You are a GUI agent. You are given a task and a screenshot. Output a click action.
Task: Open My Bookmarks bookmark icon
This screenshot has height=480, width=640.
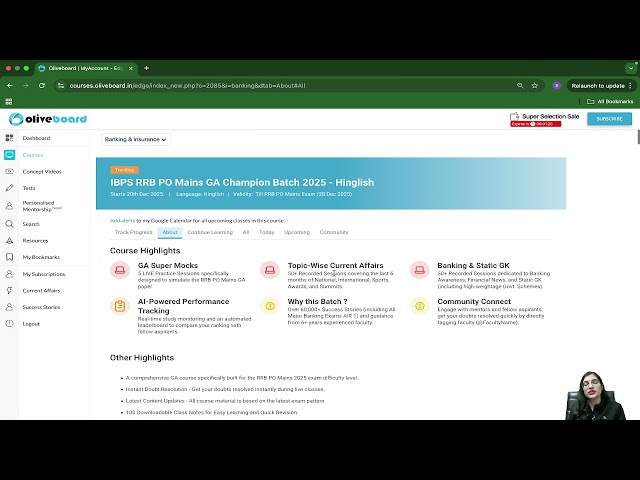click(x=9, y=257)
